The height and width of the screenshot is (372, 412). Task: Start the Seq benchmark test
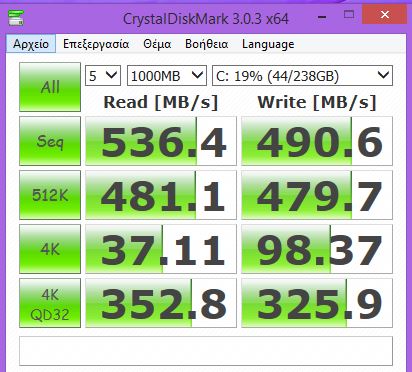point(50,141)
